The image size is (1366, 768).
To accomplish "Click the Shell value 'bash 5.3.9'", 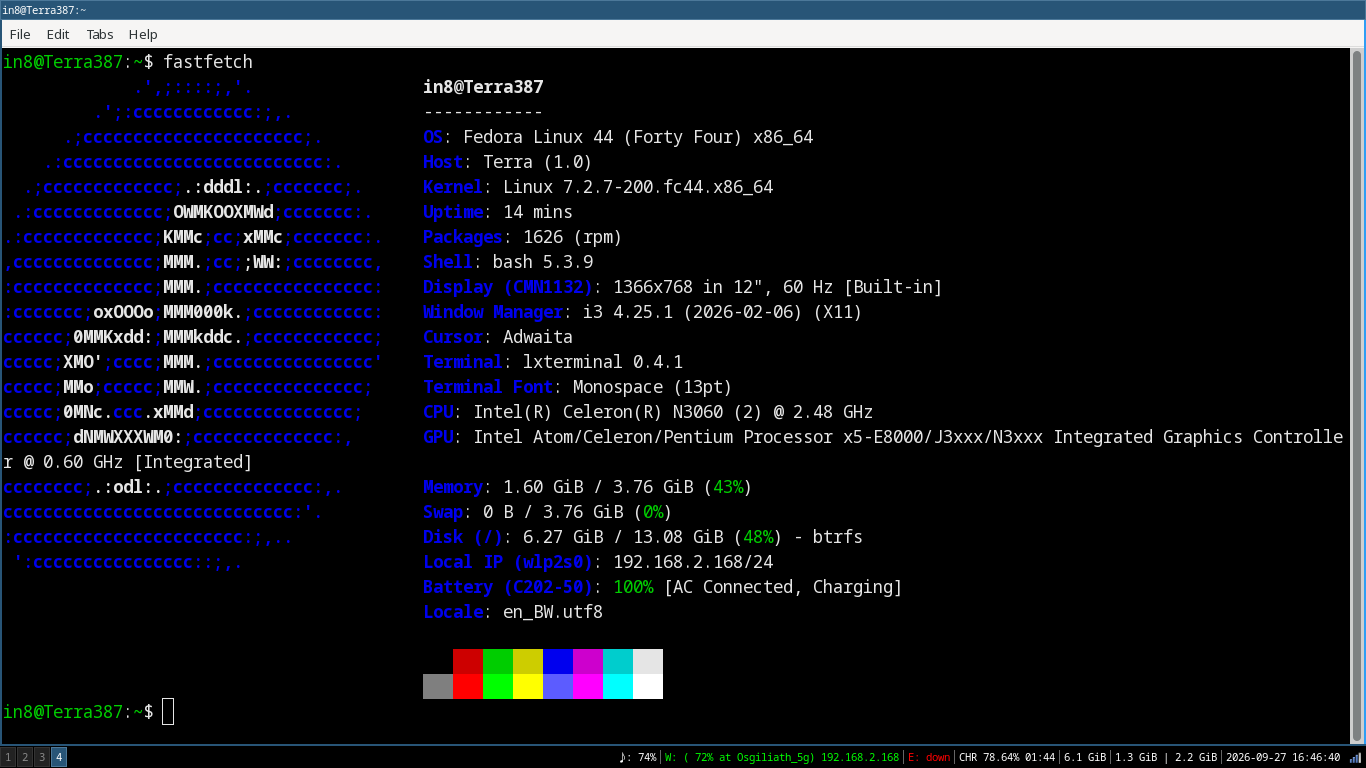I will [x=543, y=262].
